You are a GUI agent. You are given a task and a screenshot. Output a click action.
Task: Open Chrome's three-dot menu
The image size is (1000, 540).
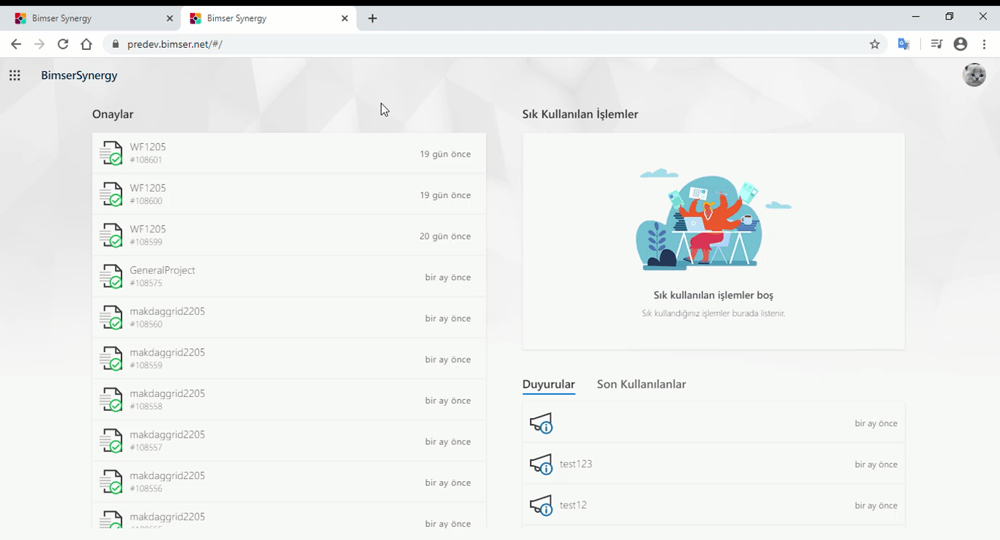[985, 44]
